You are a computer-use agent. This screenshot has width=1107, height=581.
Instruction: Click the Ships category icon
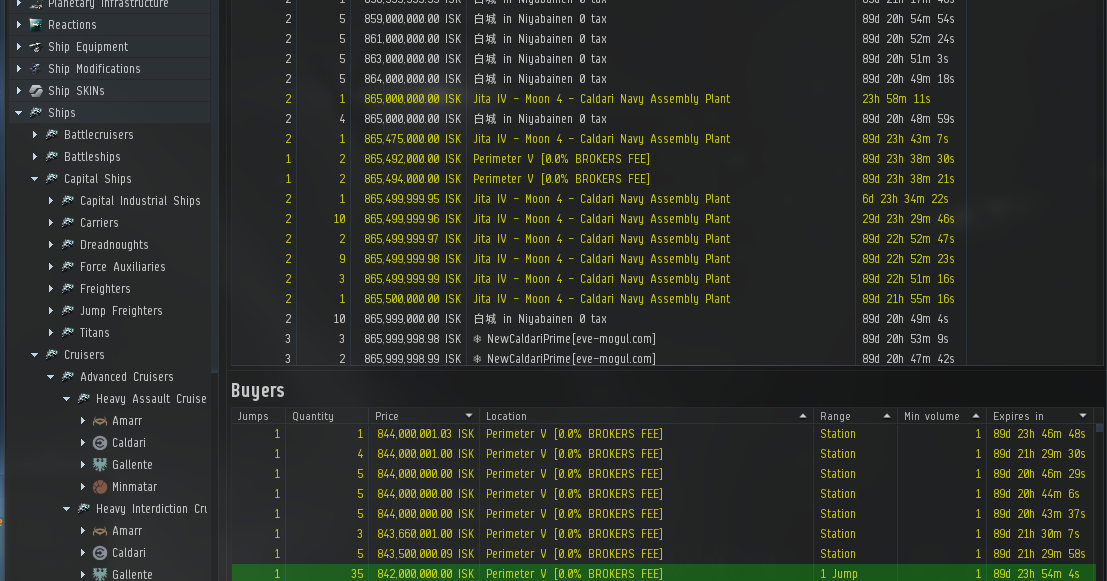pos(35,112)
